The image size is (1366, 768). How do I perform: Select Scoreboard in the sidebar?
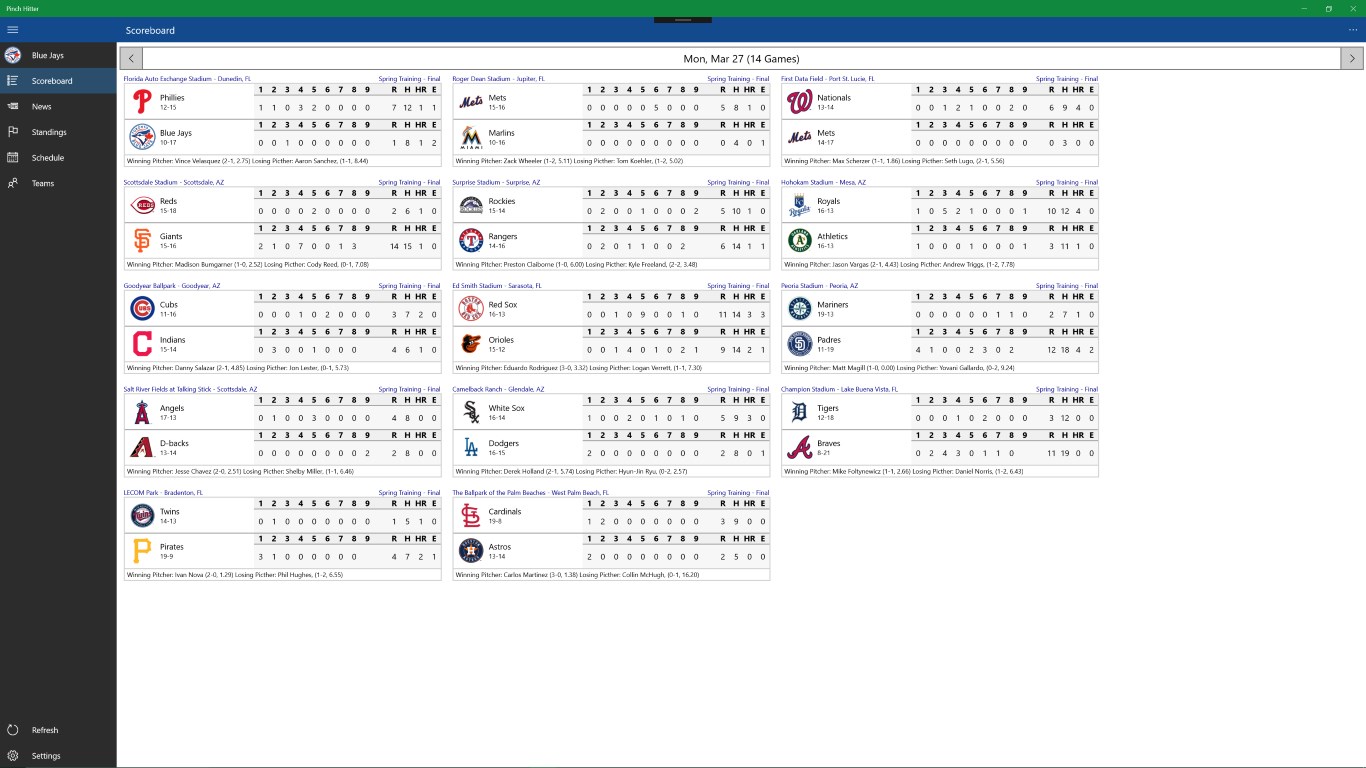(x=58, y=81)
